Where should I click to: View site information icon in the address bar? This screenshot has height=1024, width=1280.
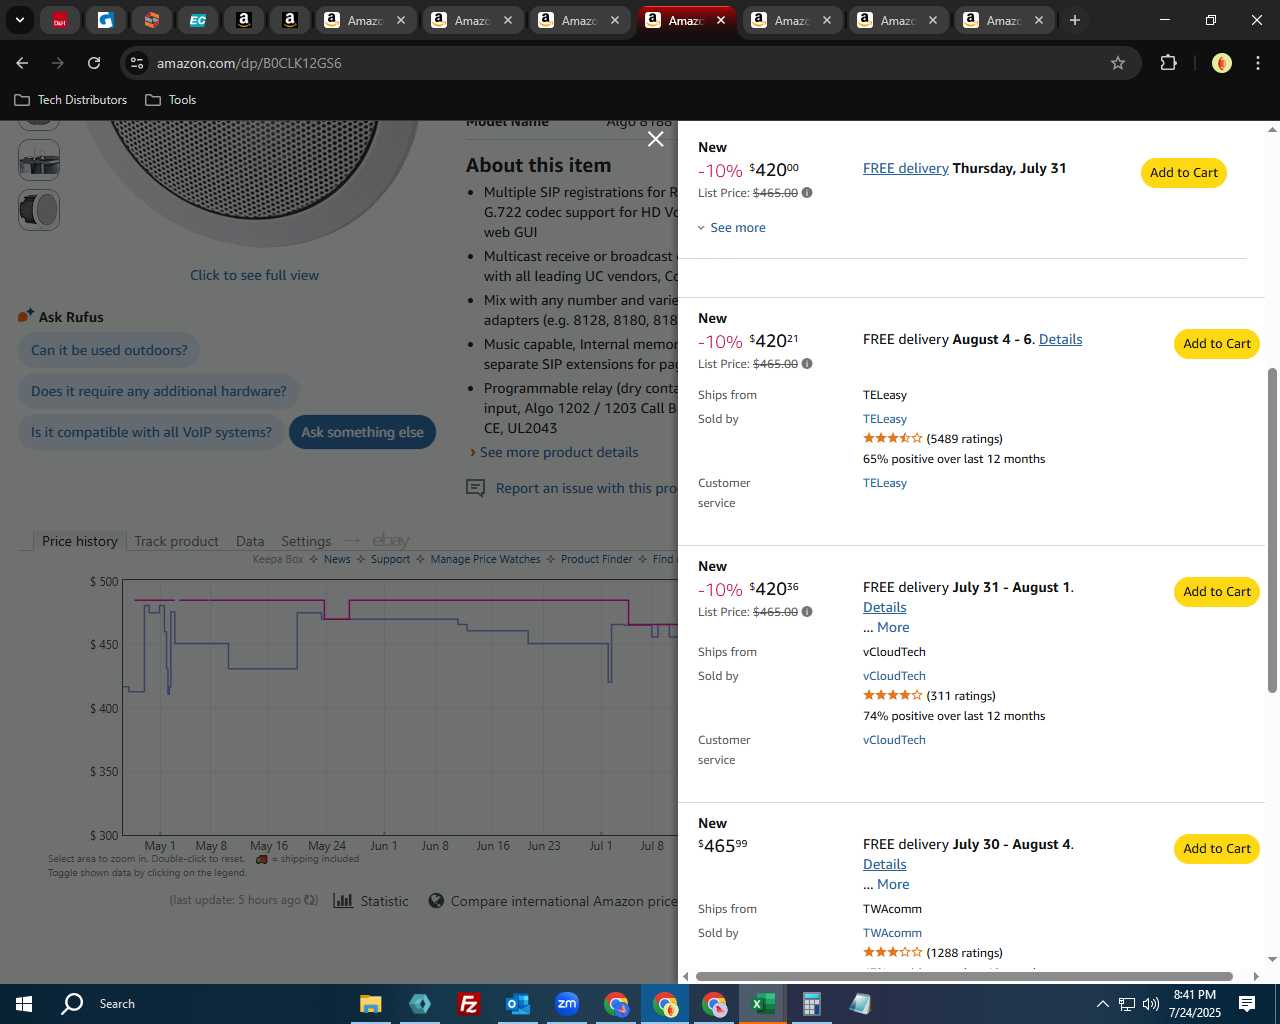pyautogui.click(x=137, y=63)
